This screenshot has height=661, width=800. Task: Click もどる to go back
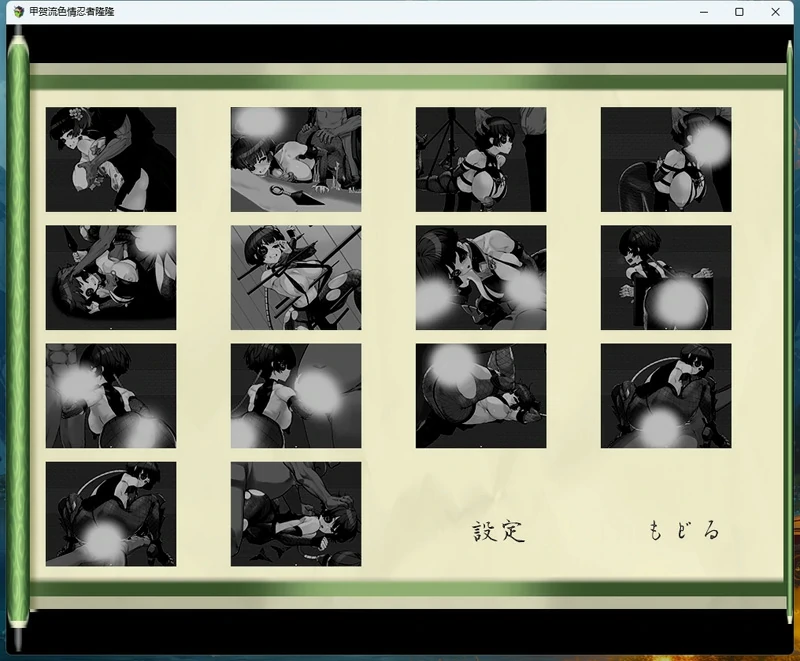click(x=684, y=531)
